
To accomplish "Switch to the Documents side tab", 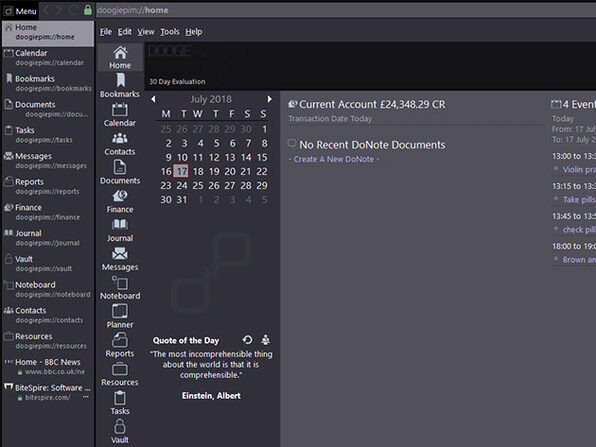I will 48,109.
